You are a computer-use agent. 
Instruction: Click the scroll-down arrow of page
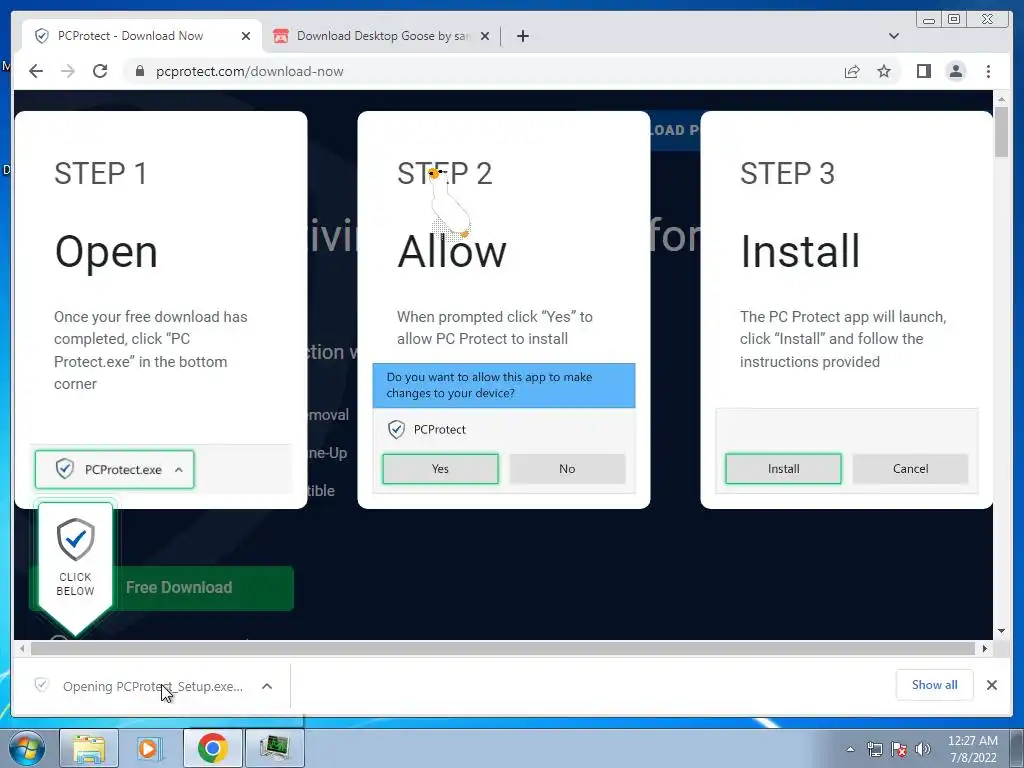click(1002, 631)
